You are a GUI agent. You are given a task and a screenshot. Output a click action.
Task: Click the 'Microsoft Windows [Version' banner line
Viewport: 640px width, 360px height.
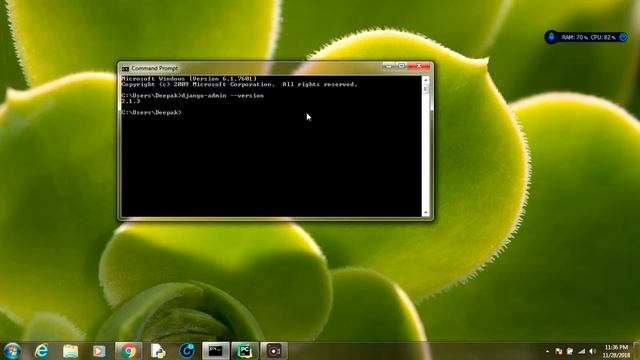189,78
